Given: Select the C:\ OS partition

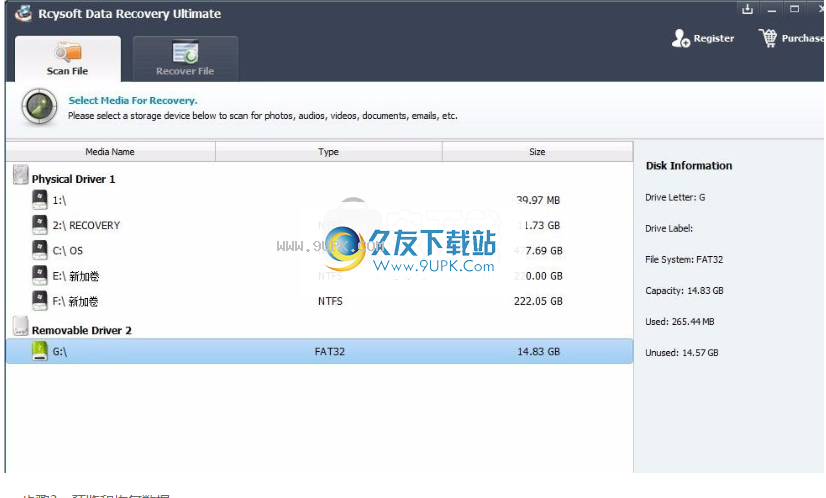Looking at the screenshot, I should (319, 251).
